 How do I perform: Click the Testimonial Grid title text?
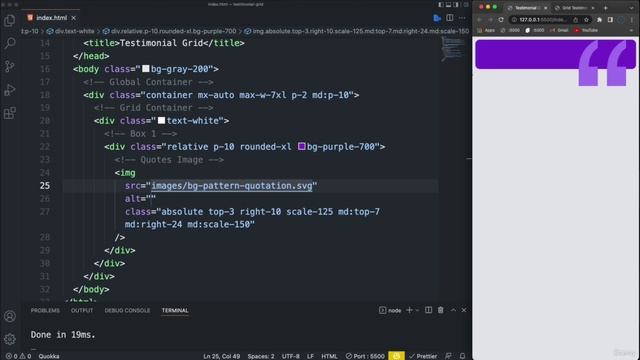point(161,43)
